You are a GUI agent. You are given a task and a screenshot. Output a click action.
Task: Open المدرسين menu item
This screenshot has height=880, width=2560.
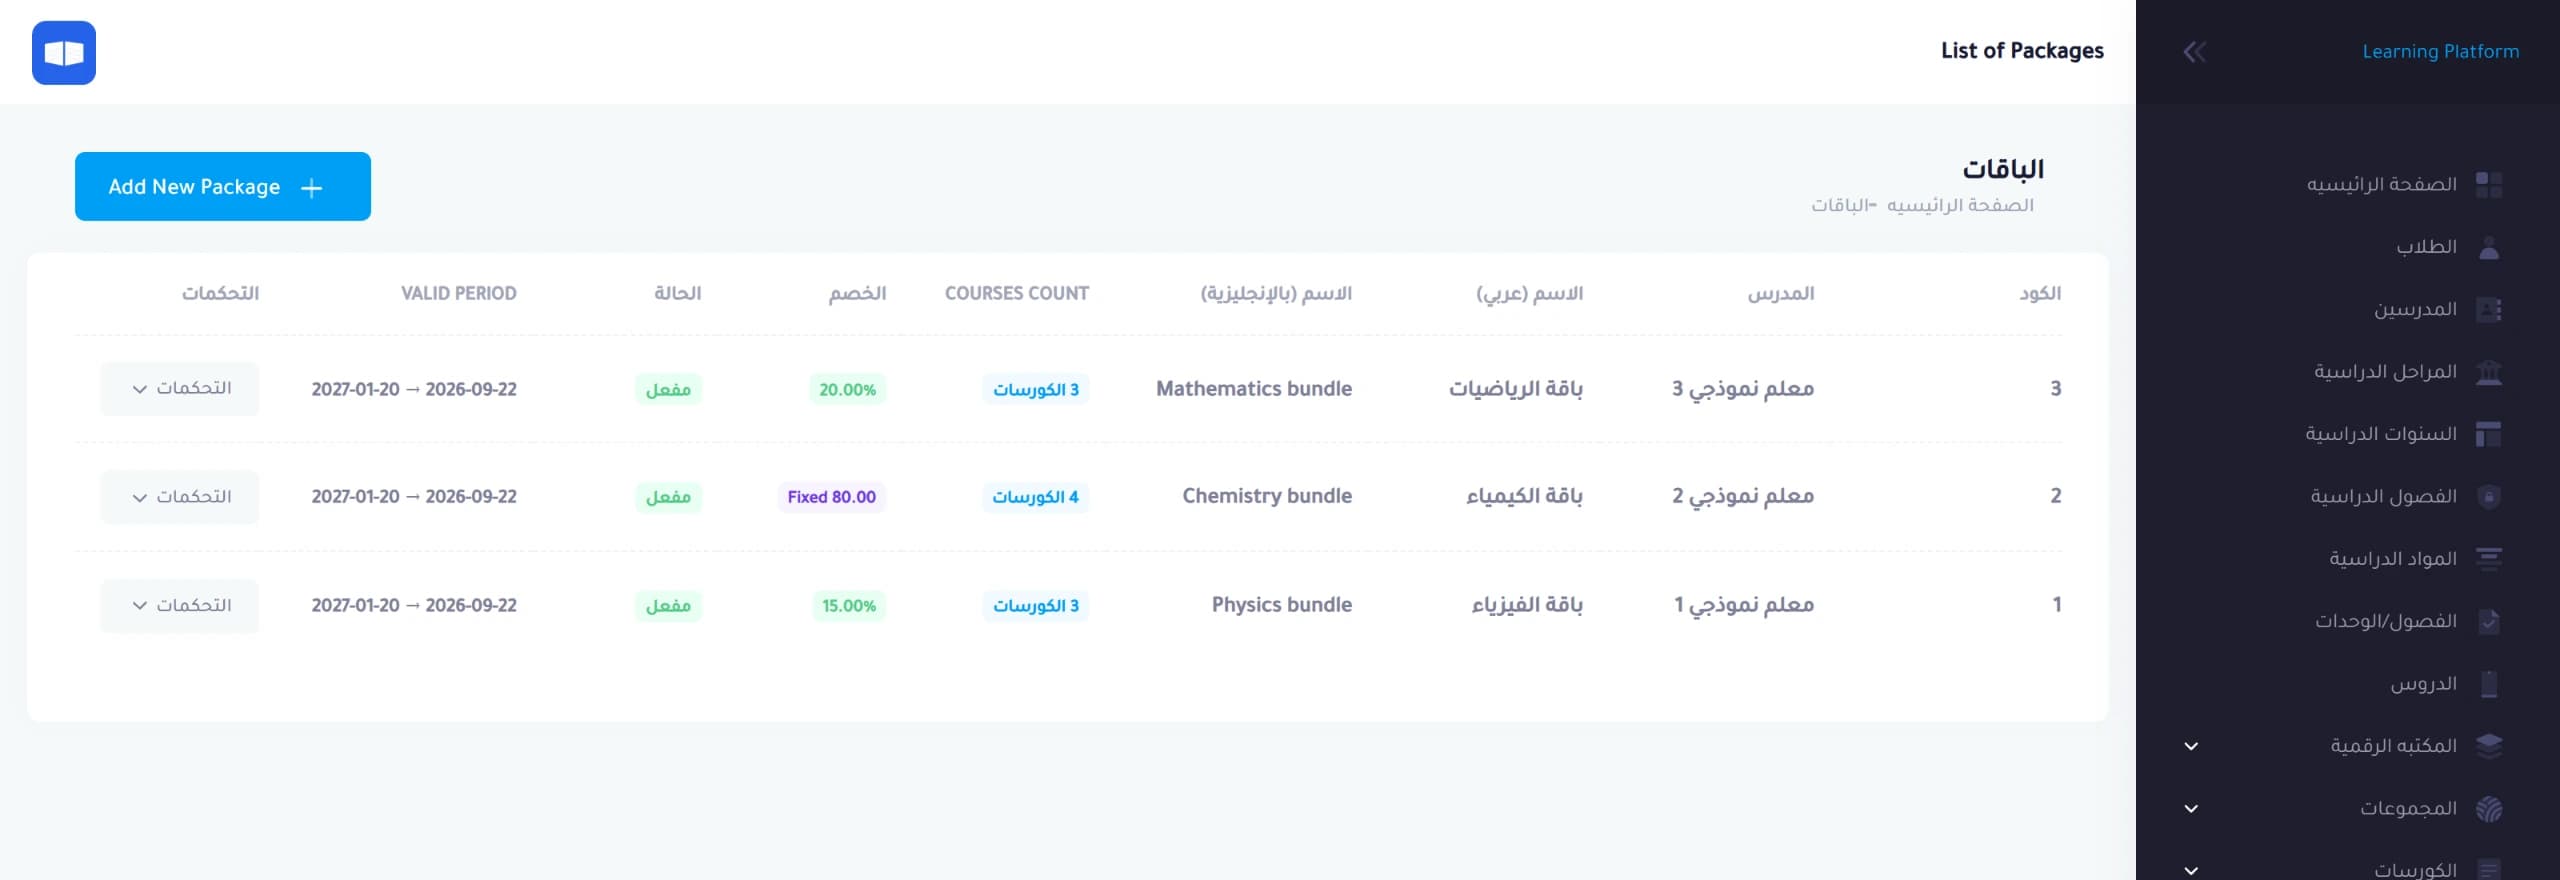coord(2415,309)
